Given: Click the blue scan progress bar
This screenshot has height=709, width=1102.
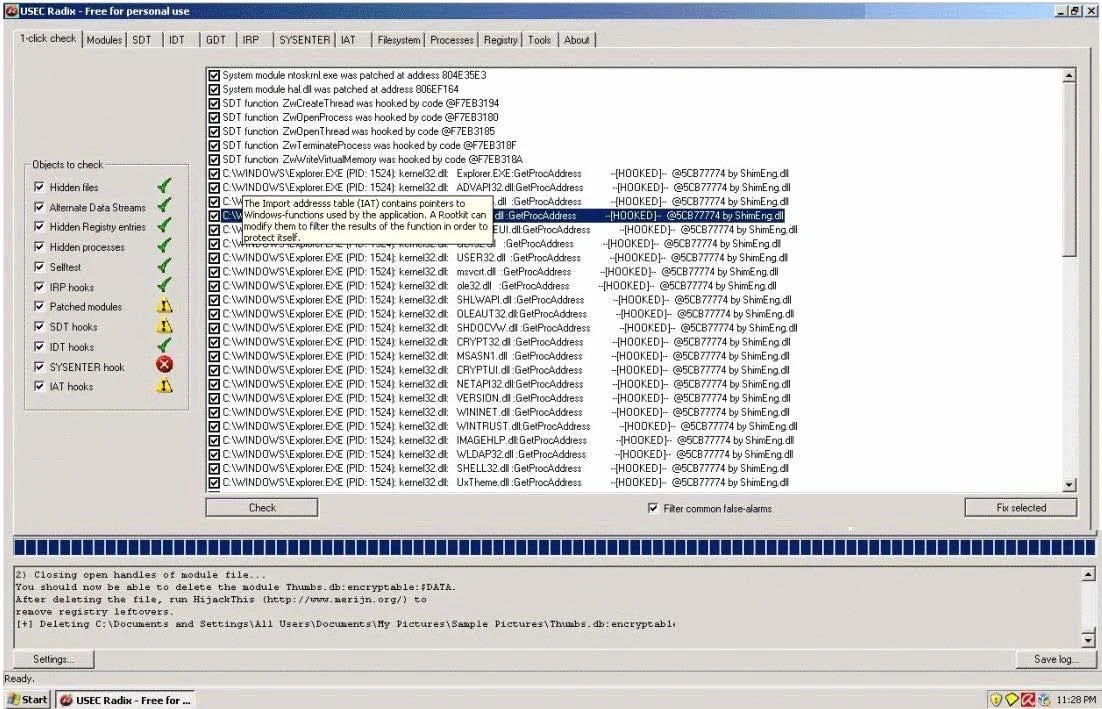Looking at the screenshot, I should tap(554, 547).
